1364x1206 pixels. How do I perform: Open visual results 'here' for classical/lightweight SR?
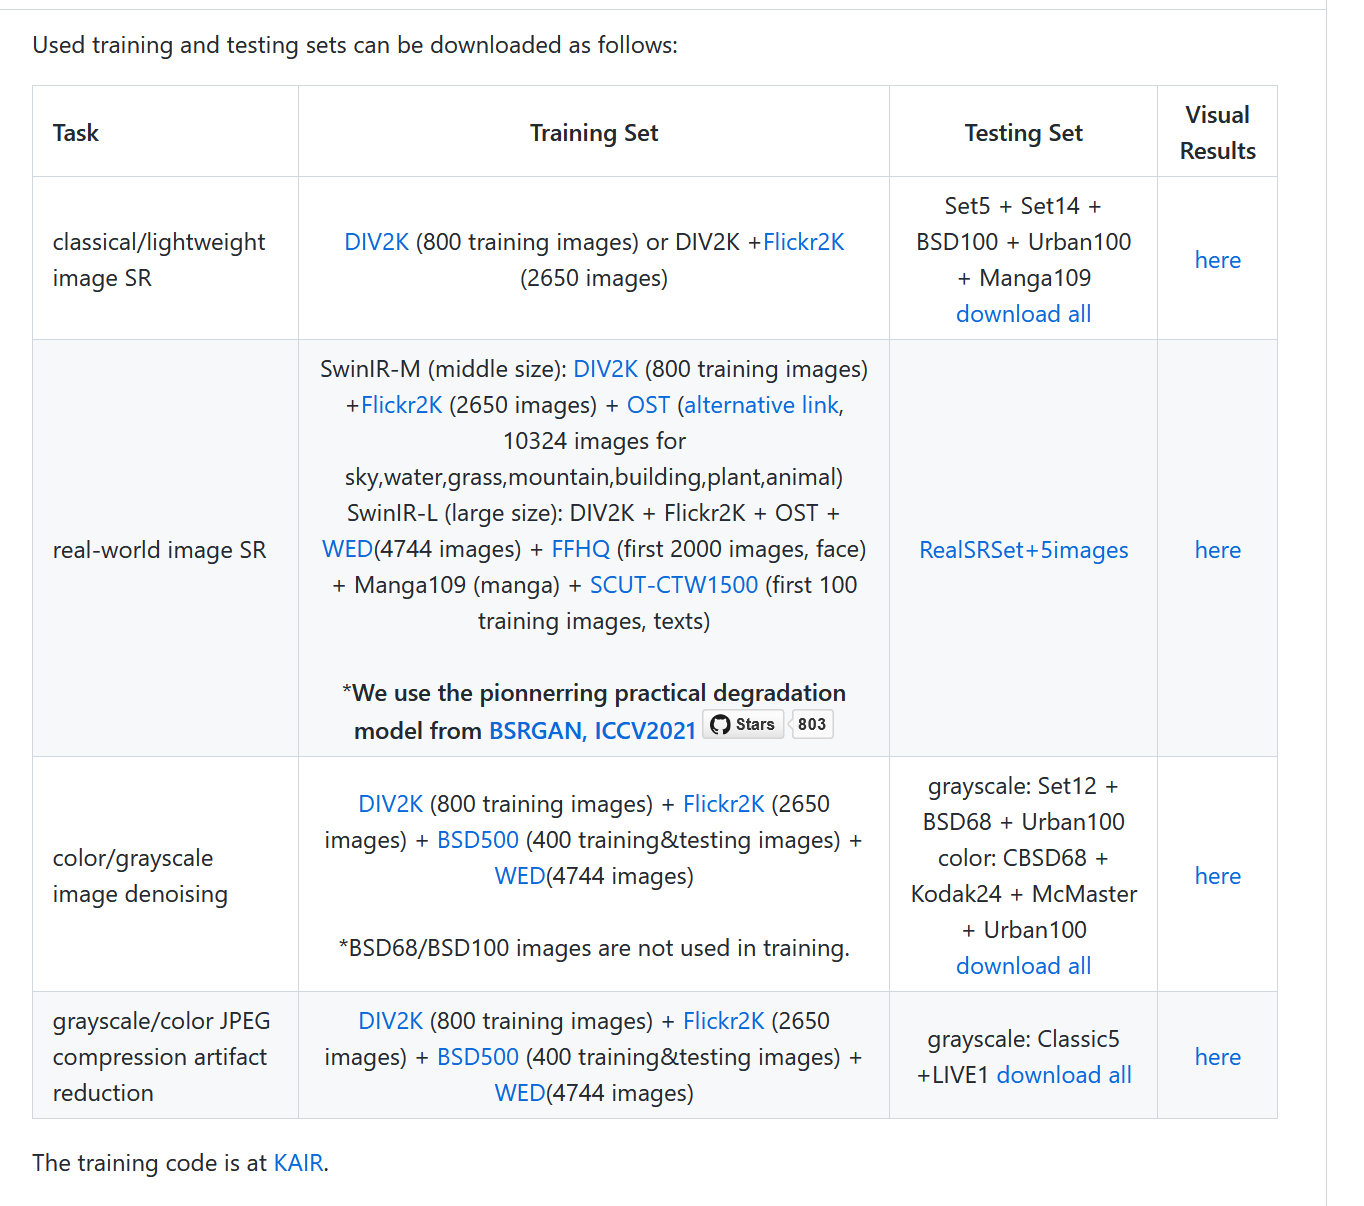pos(1217,260)
